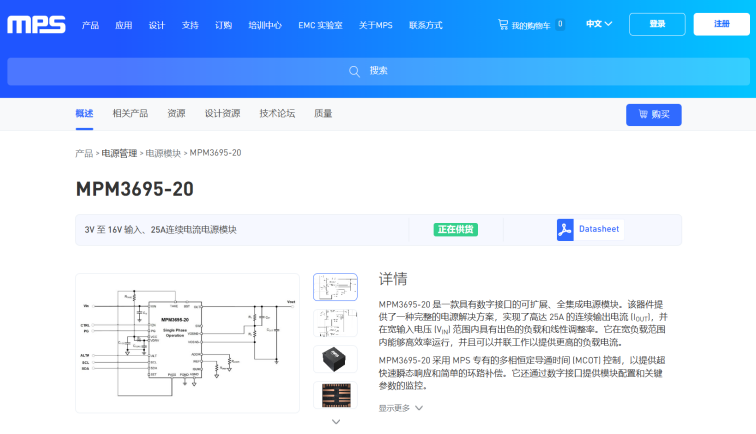Screen dimensions: 756x434
Task: Select the 相关产品 tab
Action: [130, 113]
